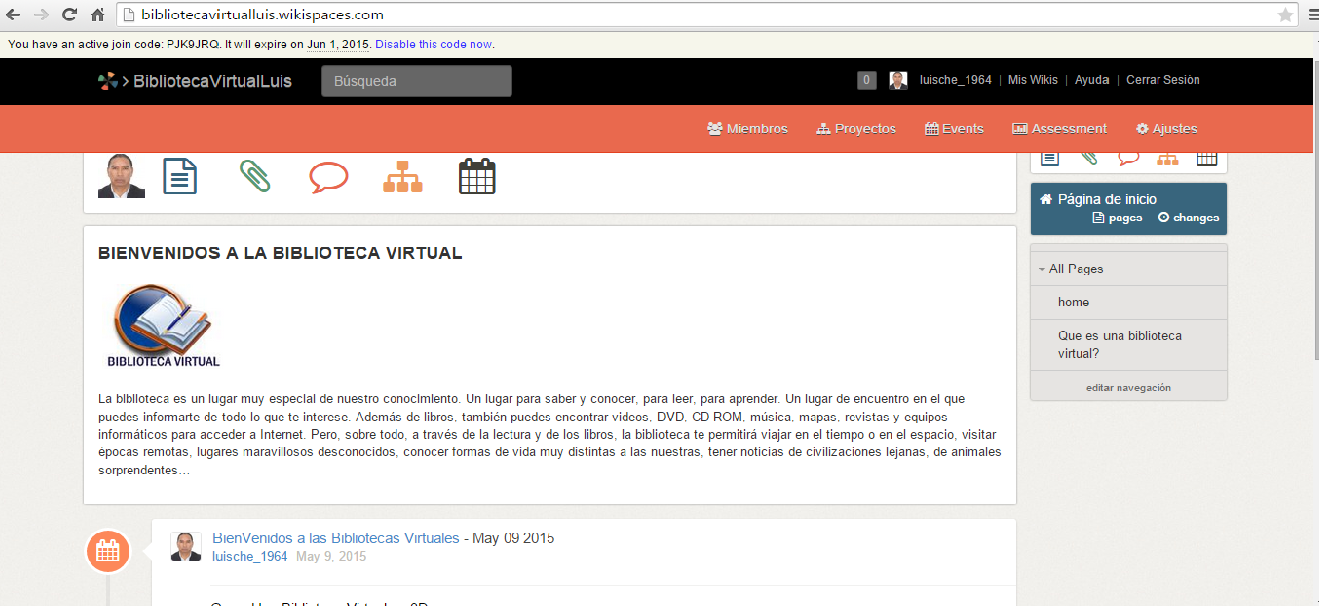Image resolution: width=1319 pixels, height=606 pixels.
Task: Open the discussion speech bubble icon
Action: 329,178
